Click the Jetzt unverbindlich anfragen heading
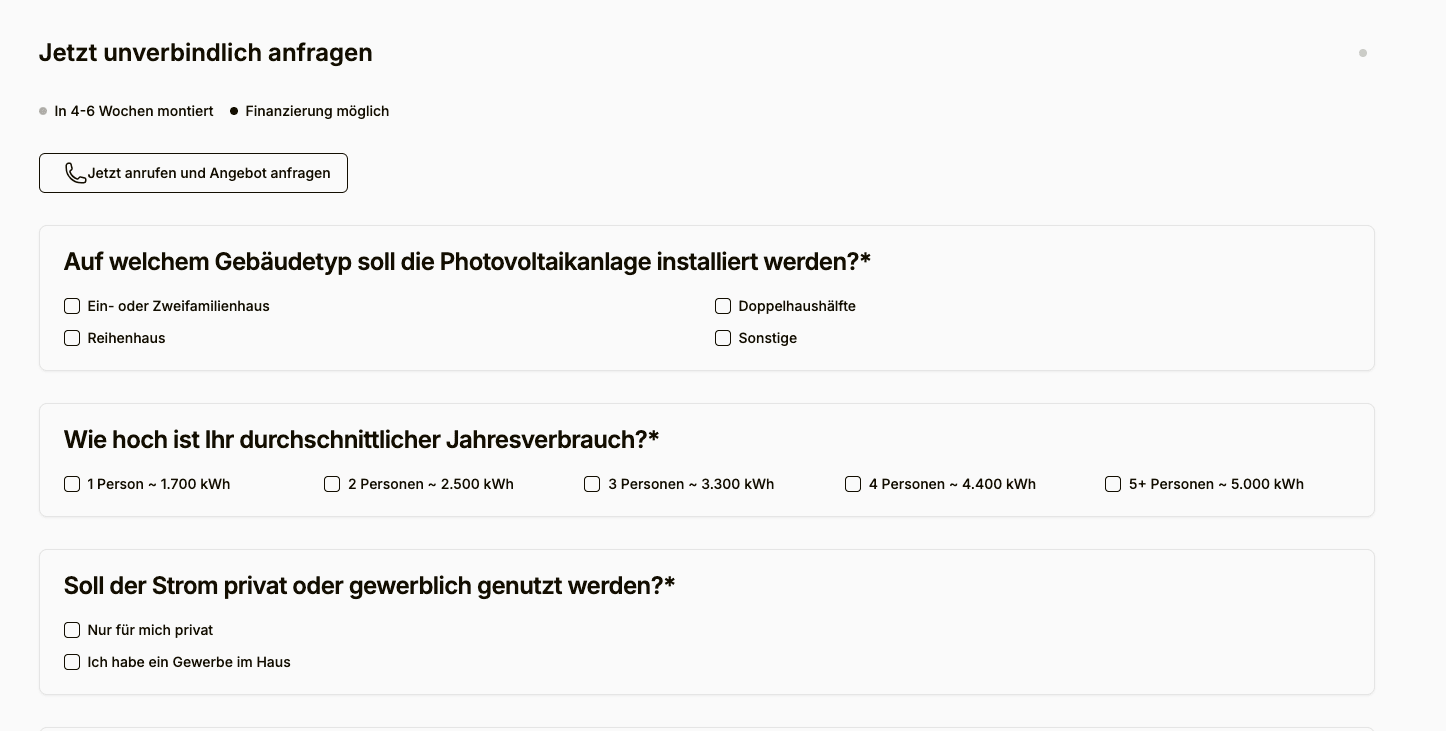Viewport: 1446px width, 731px height. [x=205, y=52]
